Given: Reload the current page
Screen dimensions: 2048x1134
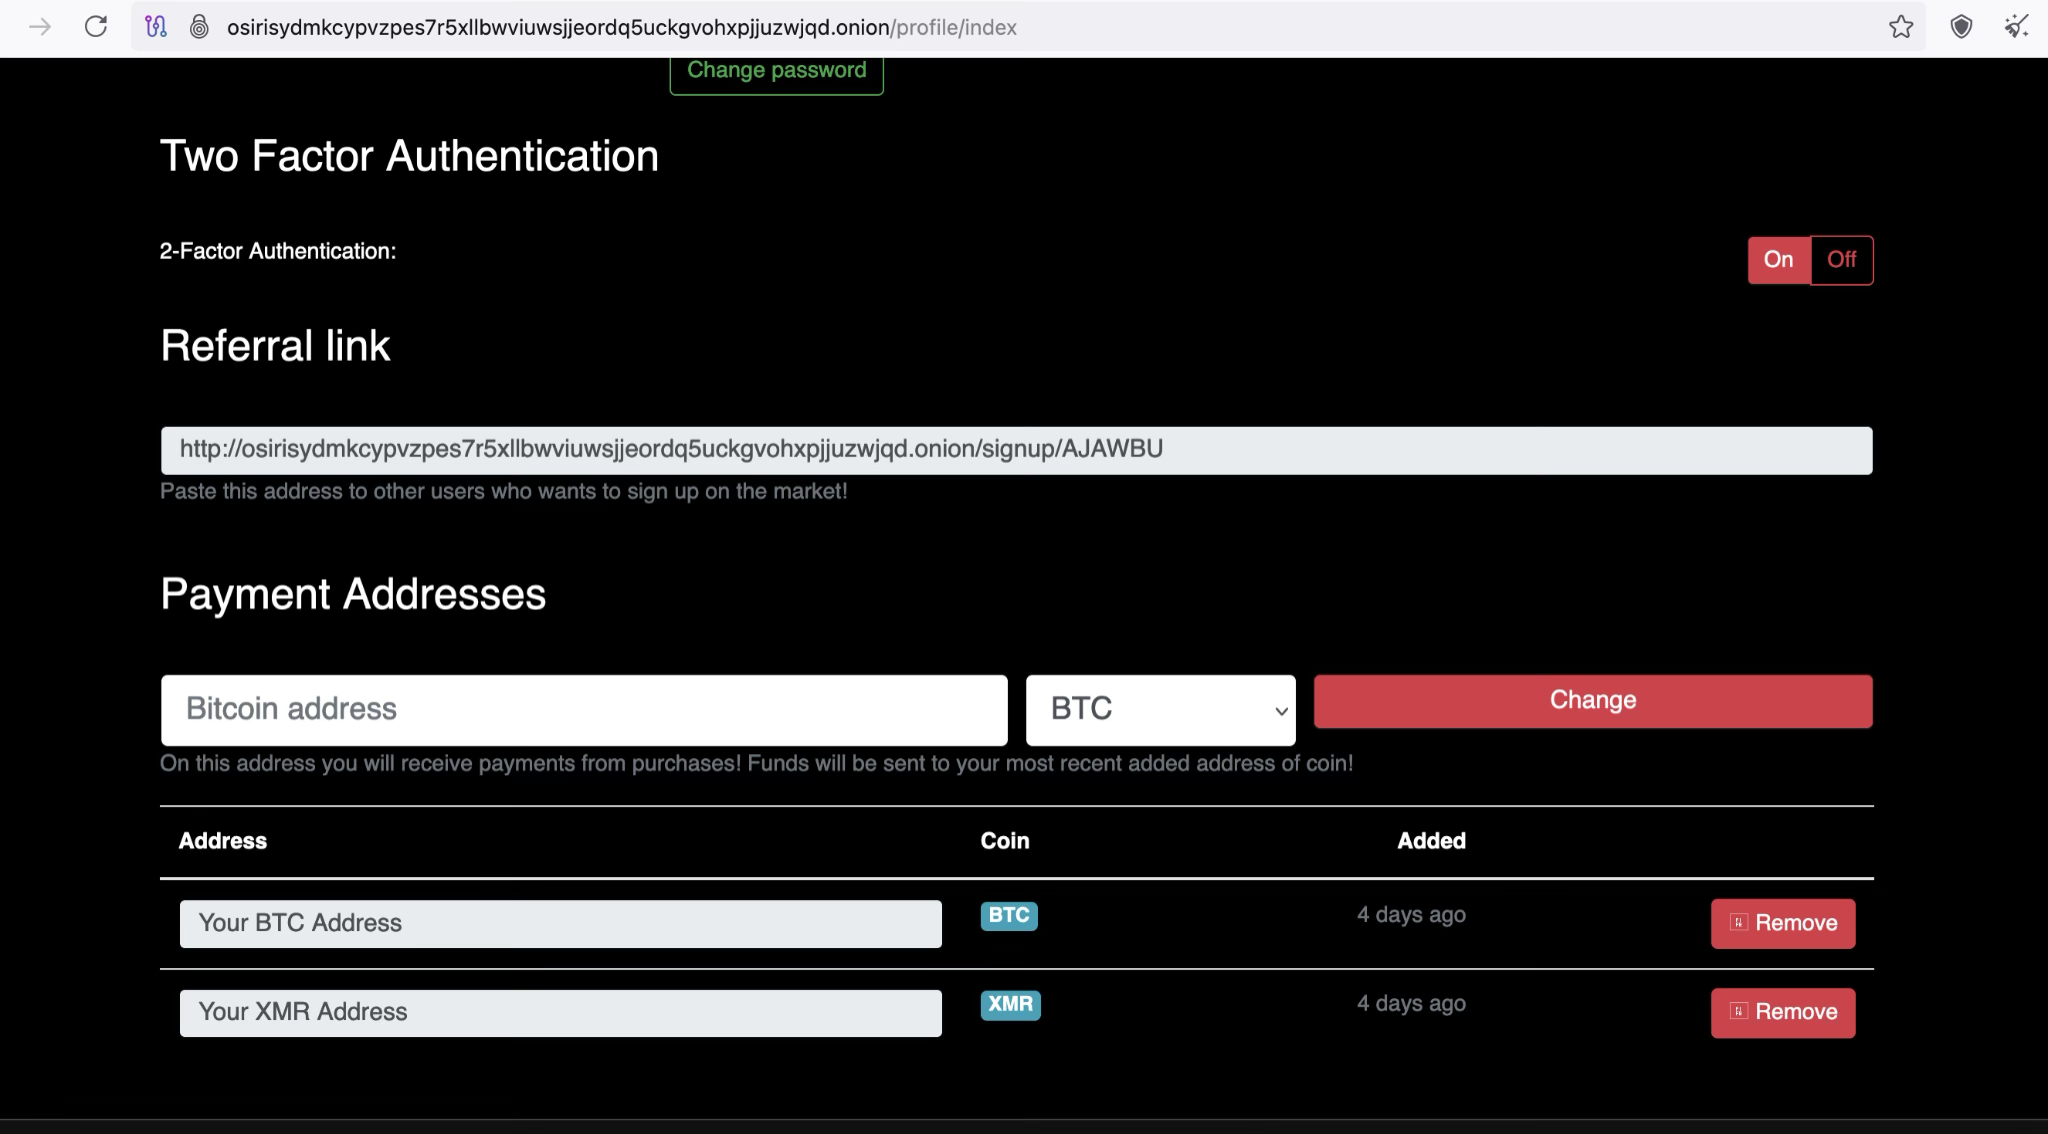Looking at the screenshot, I should 96,27.
